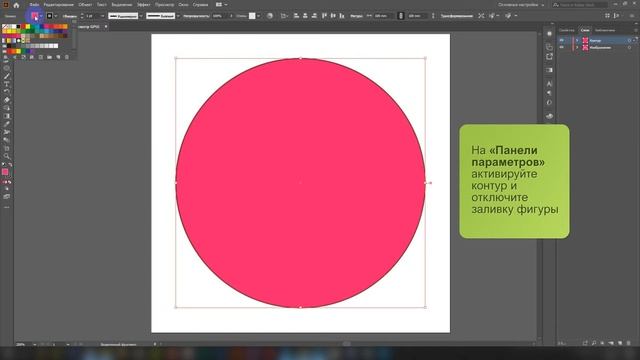Expand the Контур layer contents

577,40
